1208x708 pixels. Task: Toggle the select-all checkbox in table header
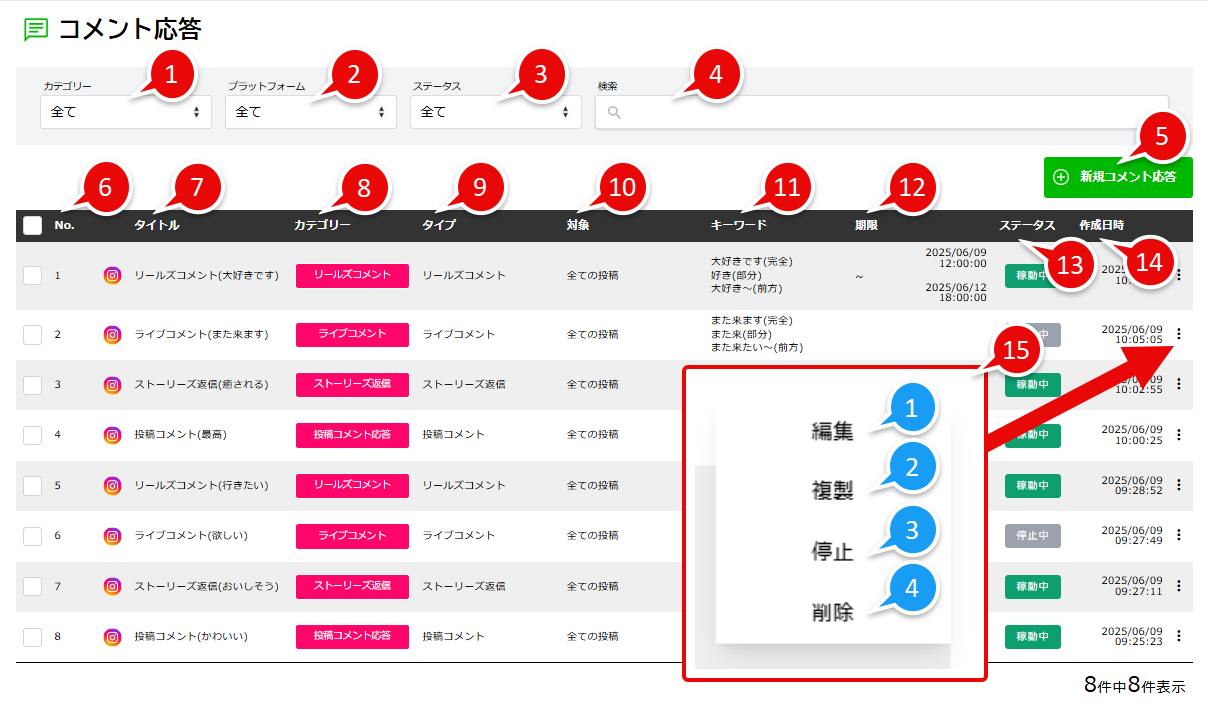pyautogui.click(x=33, y=226)
